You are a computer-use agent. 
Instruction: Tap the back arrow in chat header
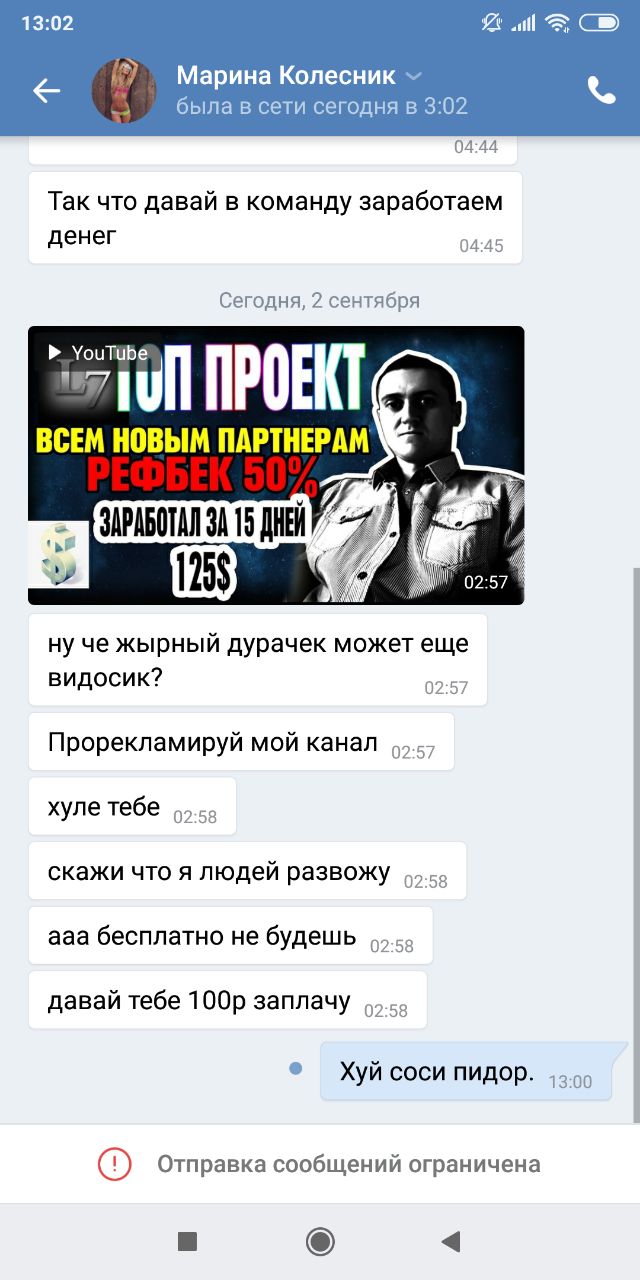[x=47, y=91]
